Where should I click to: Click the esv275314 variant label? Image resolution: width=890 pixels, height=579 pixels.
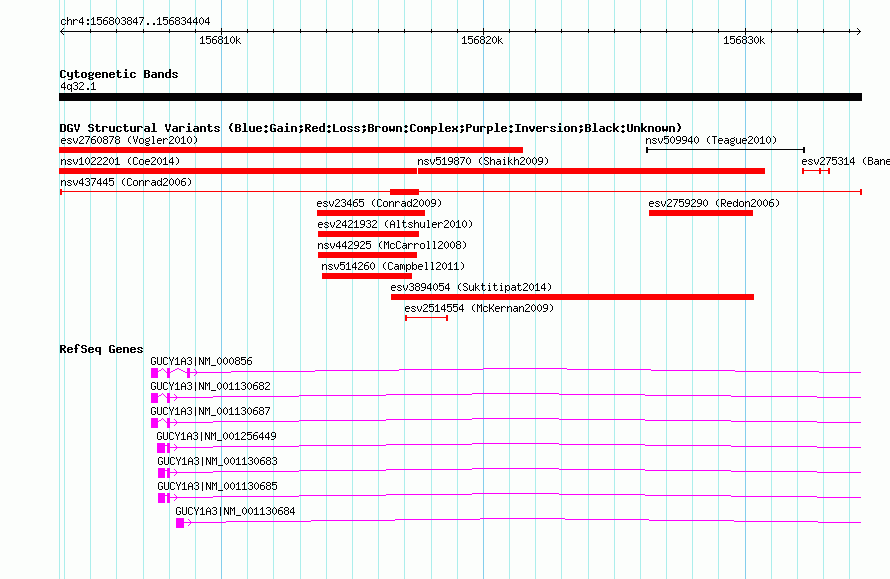tap(845, 161)
